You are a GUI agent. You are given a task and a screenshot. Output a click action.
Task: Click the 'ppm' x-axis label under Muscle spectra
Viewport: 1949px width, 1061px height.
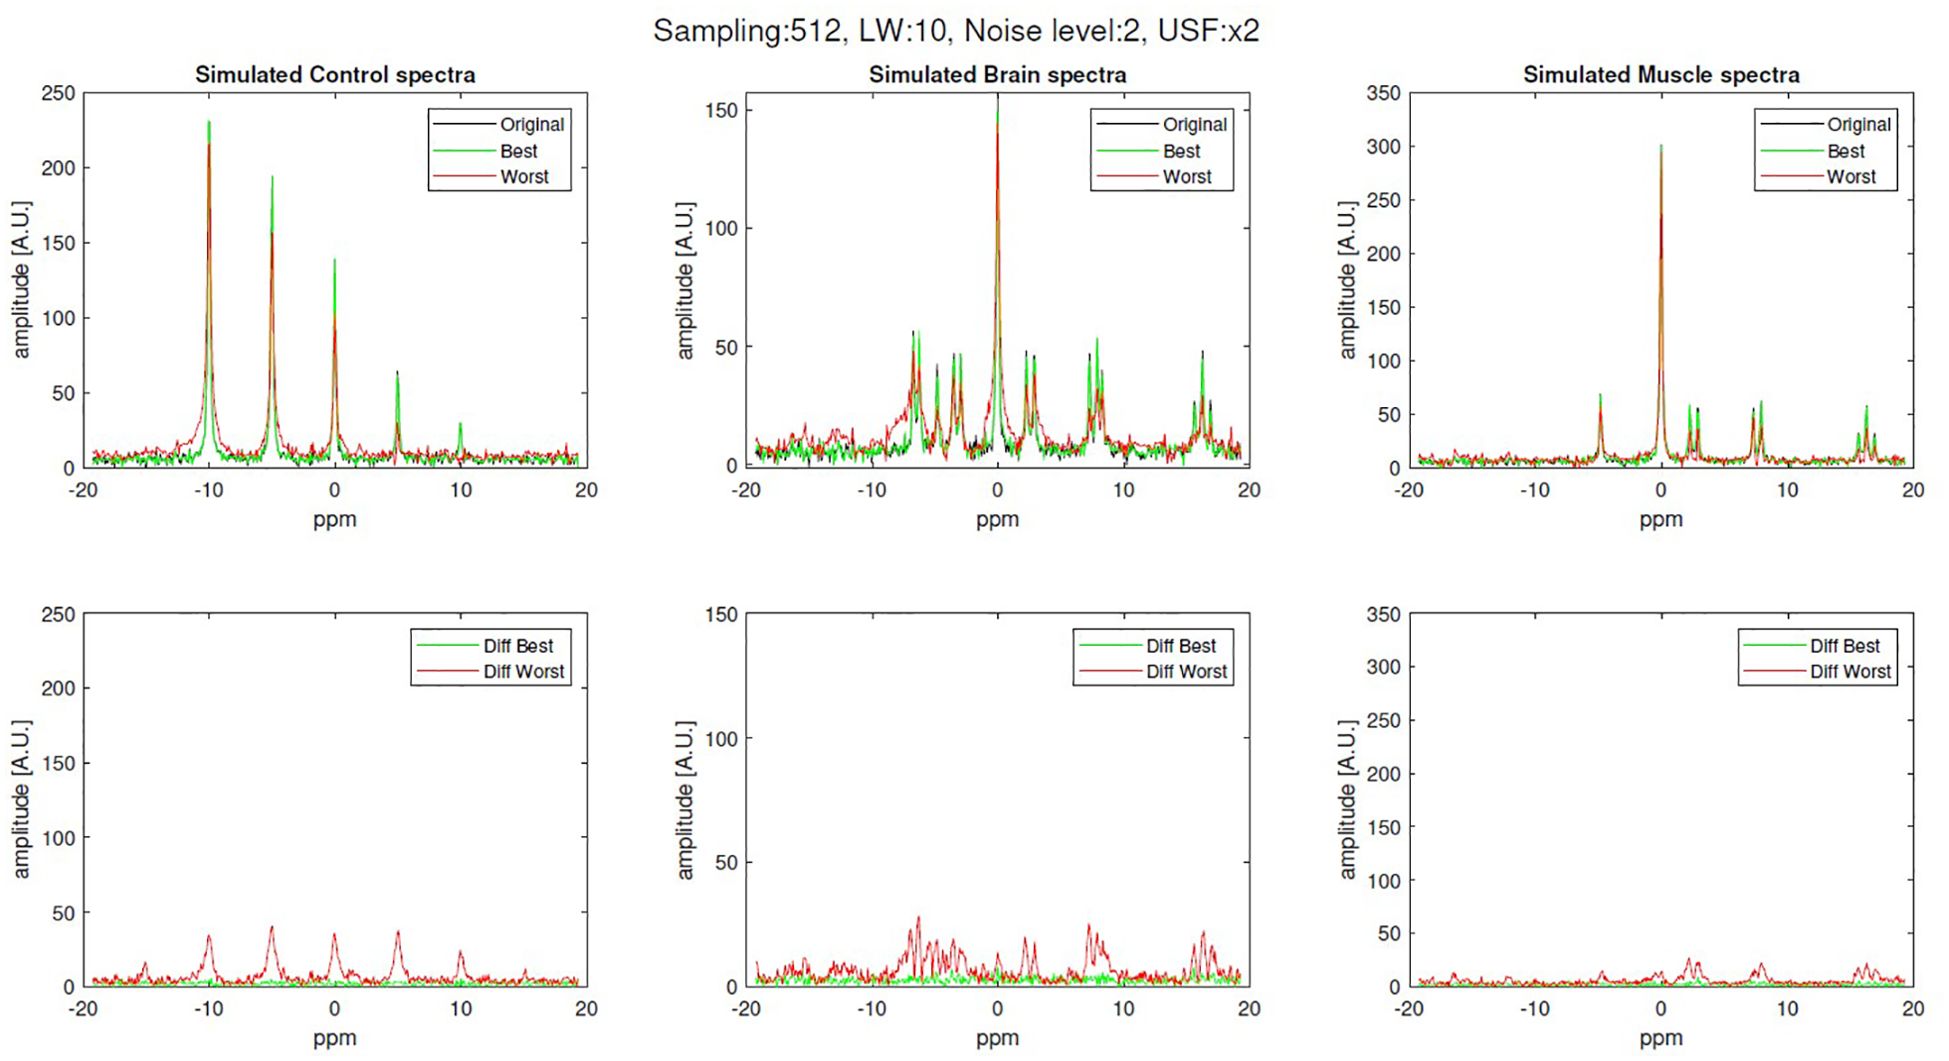pos(1661,519)
